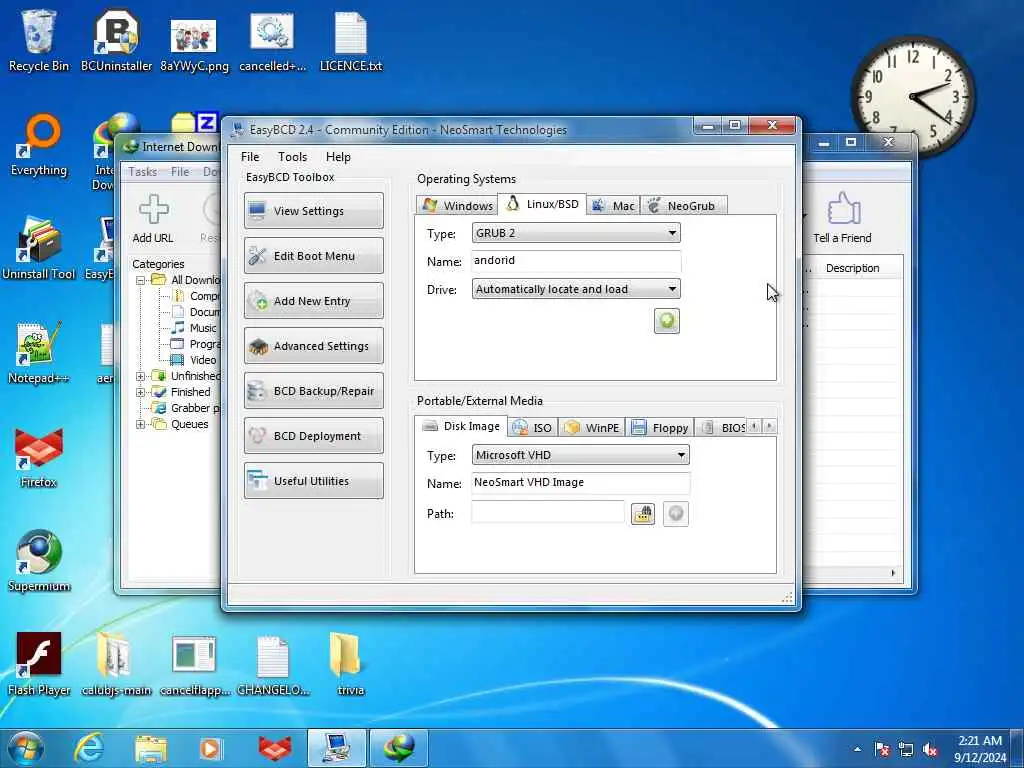The width and height of the screenshot is (1024, 768).
Task: Open File menu in Internet Download Manager
Action: click(x=180, y=172)
